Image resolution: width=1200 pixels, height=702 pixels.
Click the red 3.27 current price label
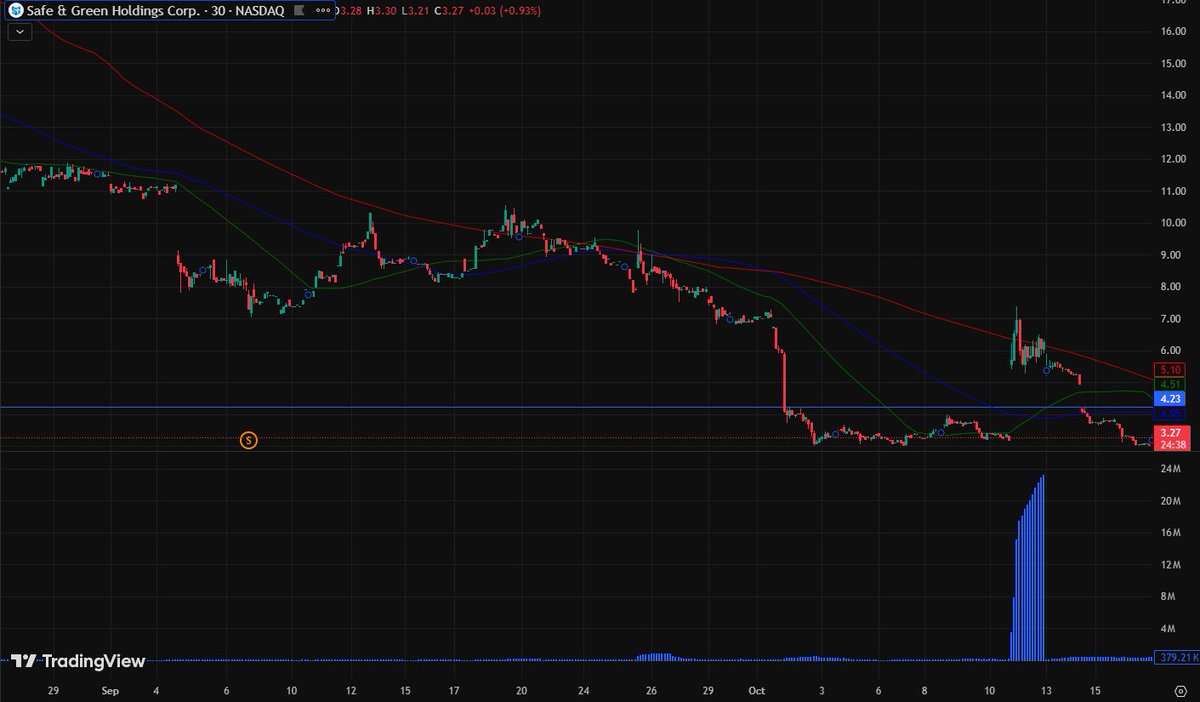point(1169,432)
